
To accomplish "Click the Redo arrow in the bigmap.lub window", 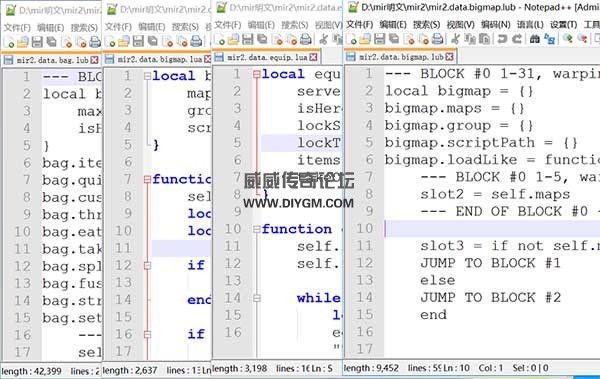I will point(517,39).
